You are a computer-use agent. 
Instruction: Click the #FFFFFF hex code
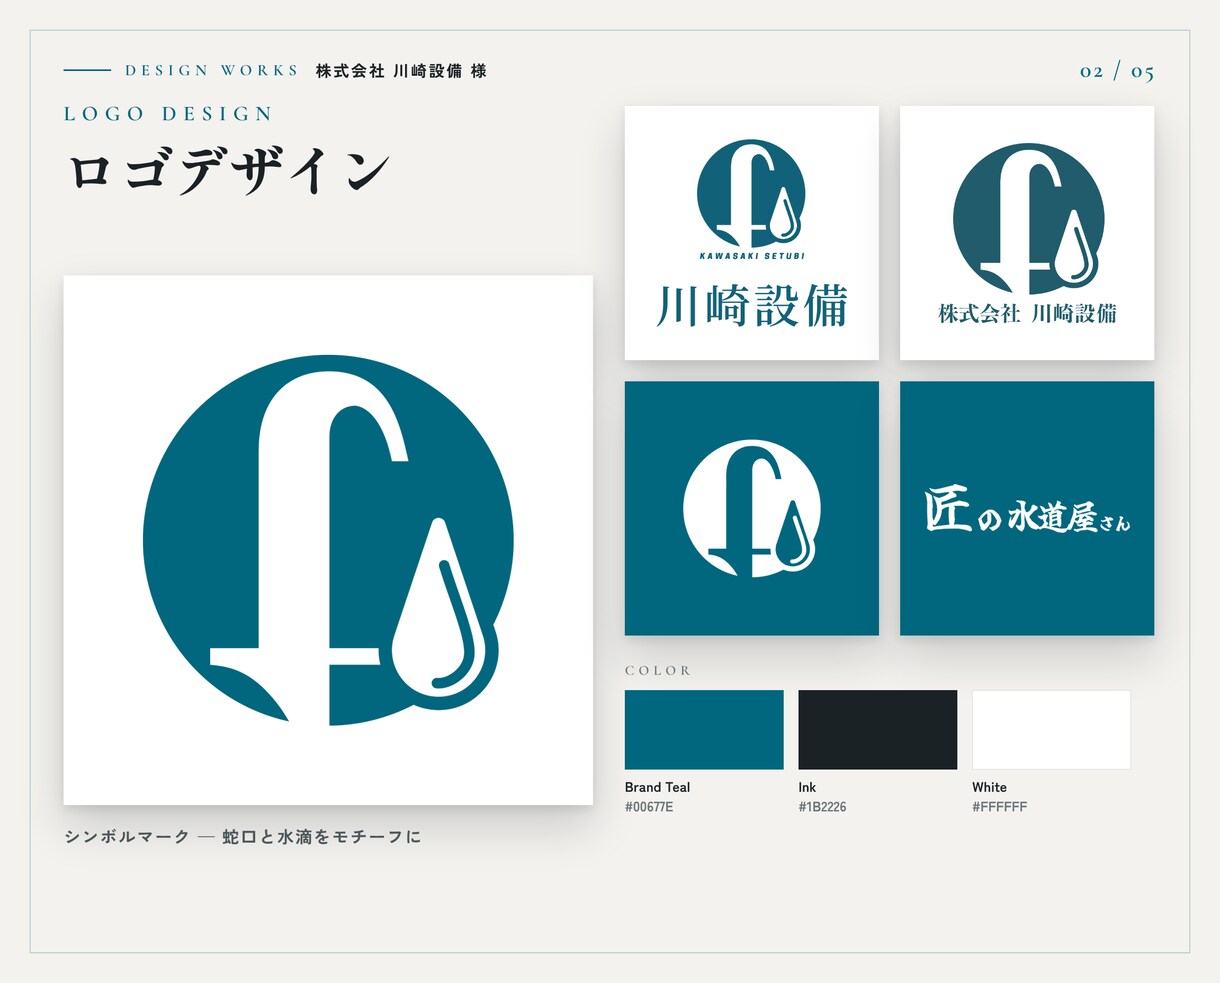point(999,807)
